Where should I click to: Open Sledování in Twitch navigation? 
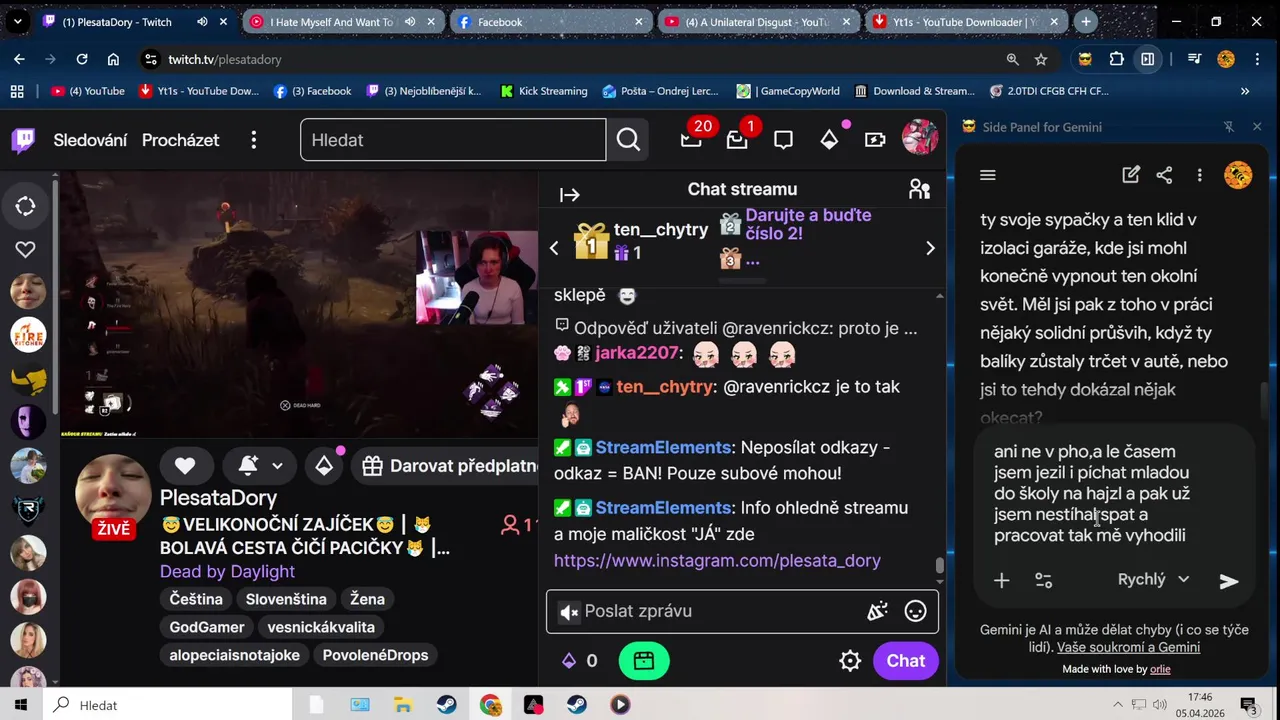point(90,140)
